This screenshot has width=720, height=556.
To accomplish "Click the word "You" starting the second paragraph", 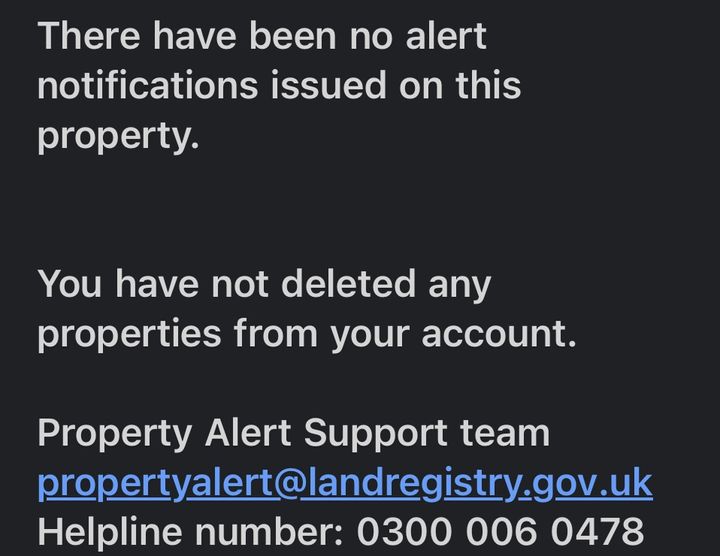I will pos(70,284).
